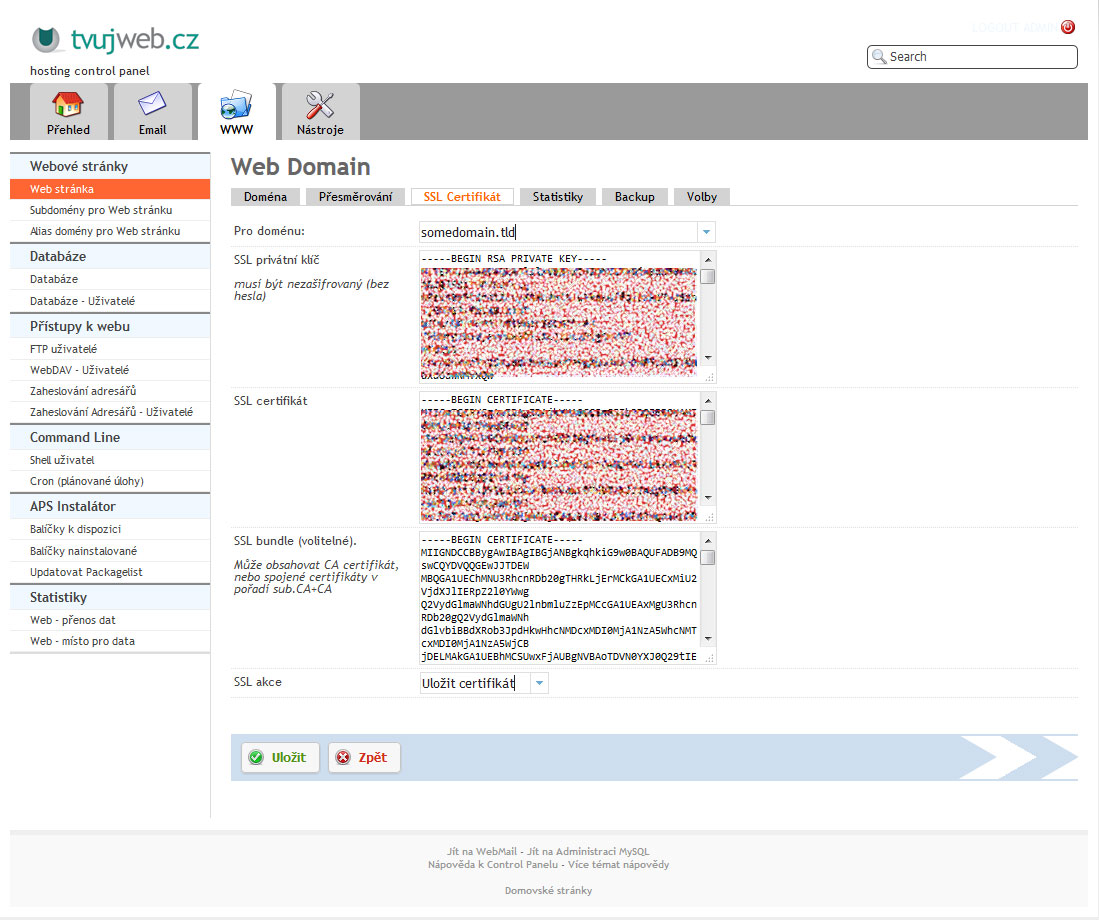Open the Nástroje tools icon tab

(x=320, y=112)
